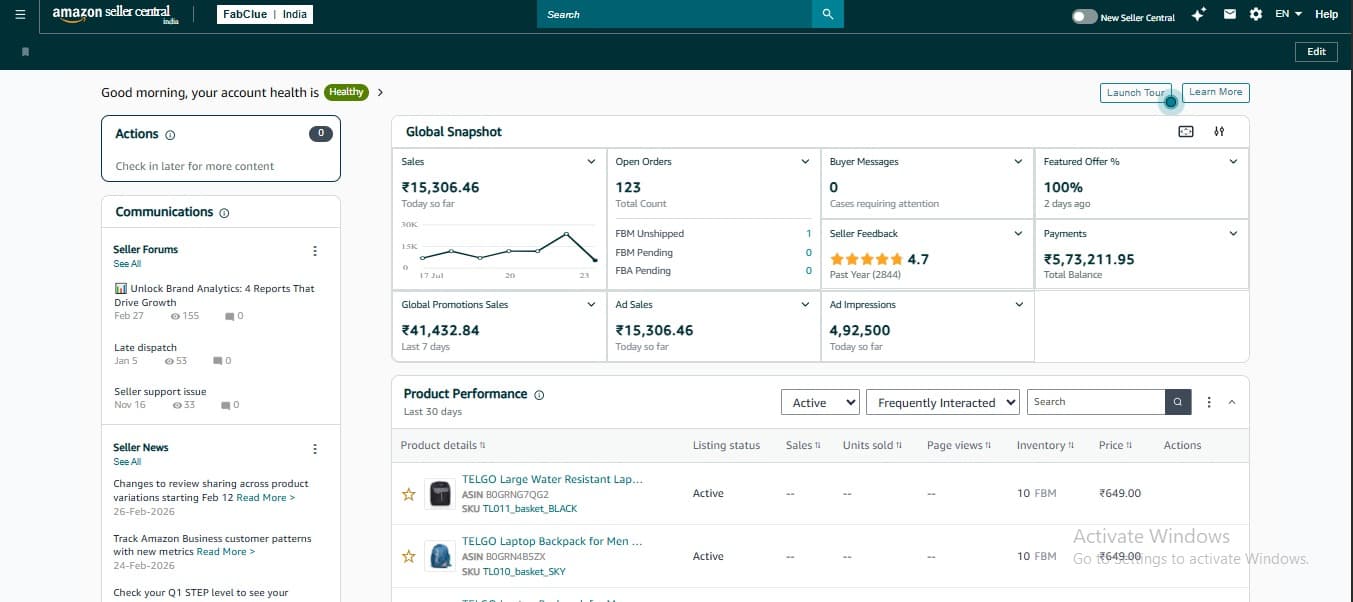Open the Late dispatch forum post
Viewport: 1353px width, 602px height.
[145, 348]
